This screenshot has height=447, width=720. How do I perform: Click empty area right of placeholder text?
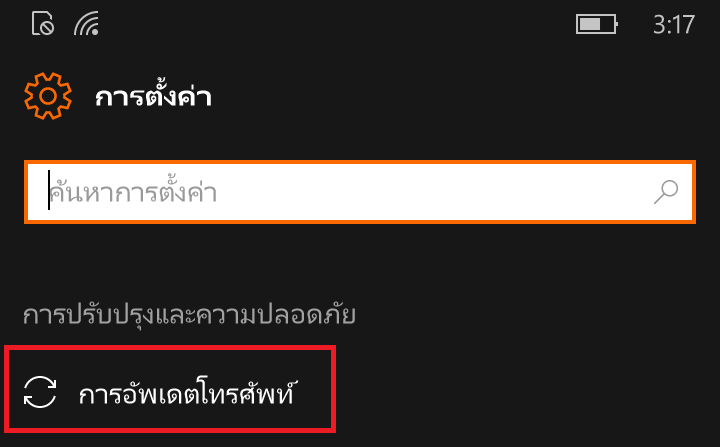[x=432, y=192]
